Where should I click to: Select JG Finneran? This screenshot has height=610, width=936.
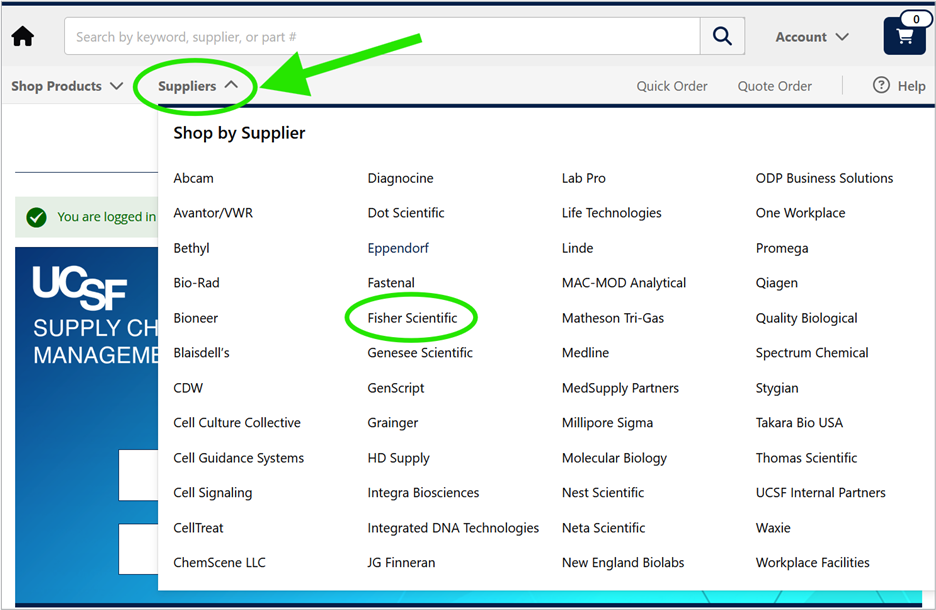[401, 562]
